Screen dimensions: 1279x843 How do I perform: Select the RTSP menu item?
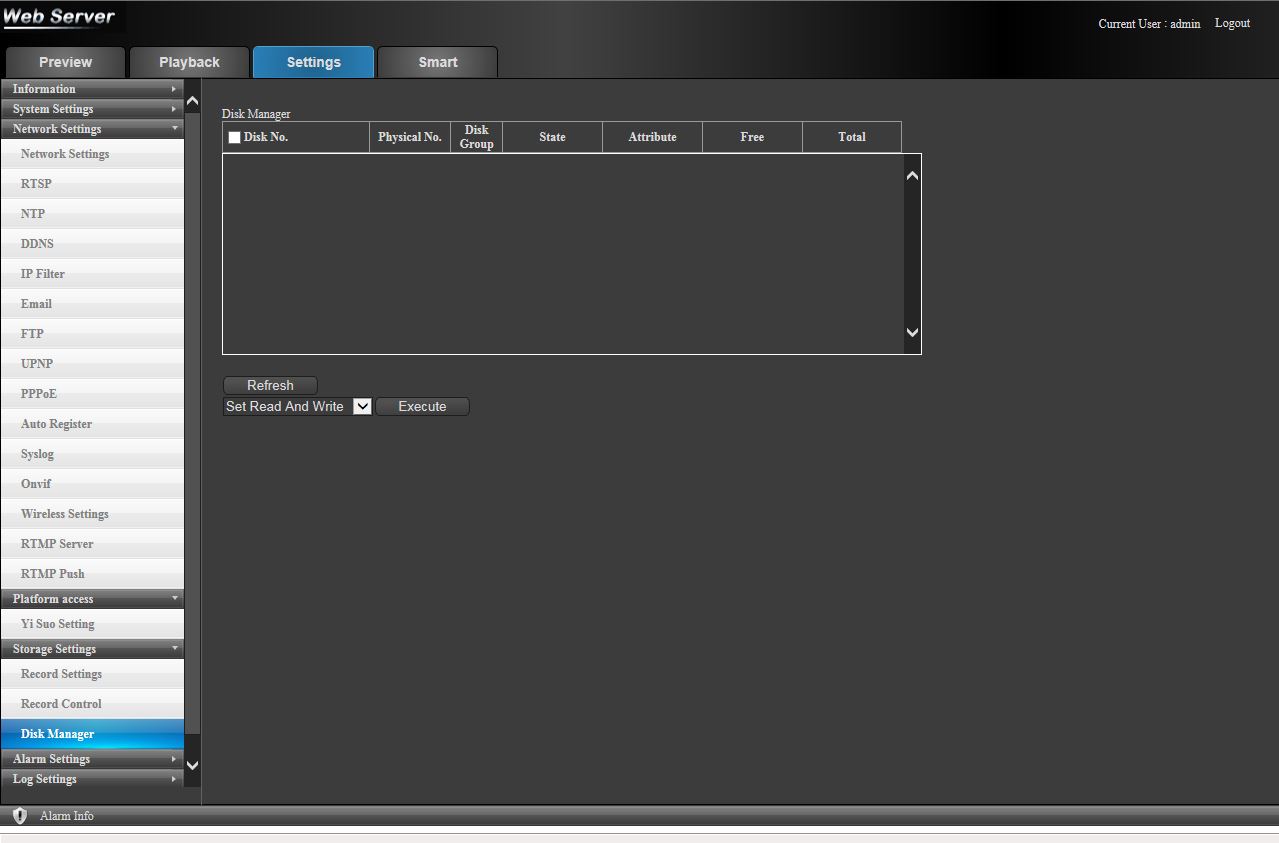[36, 184]
